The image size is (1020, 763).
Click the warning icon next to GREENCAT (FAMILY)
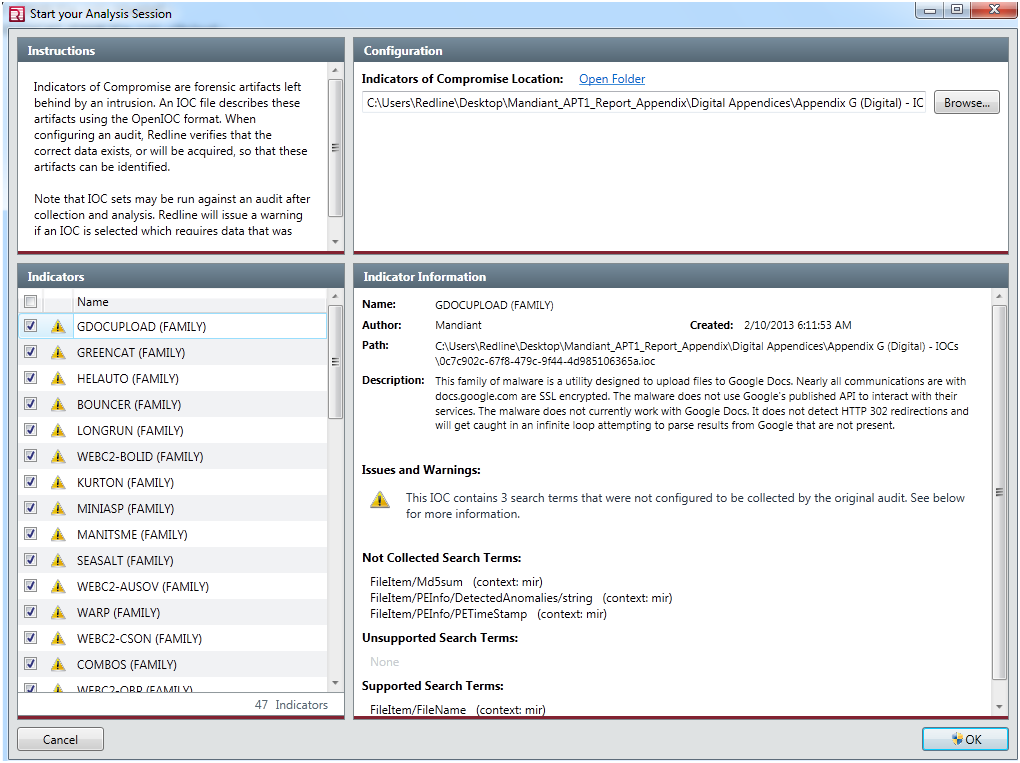(x=58, y=352)
